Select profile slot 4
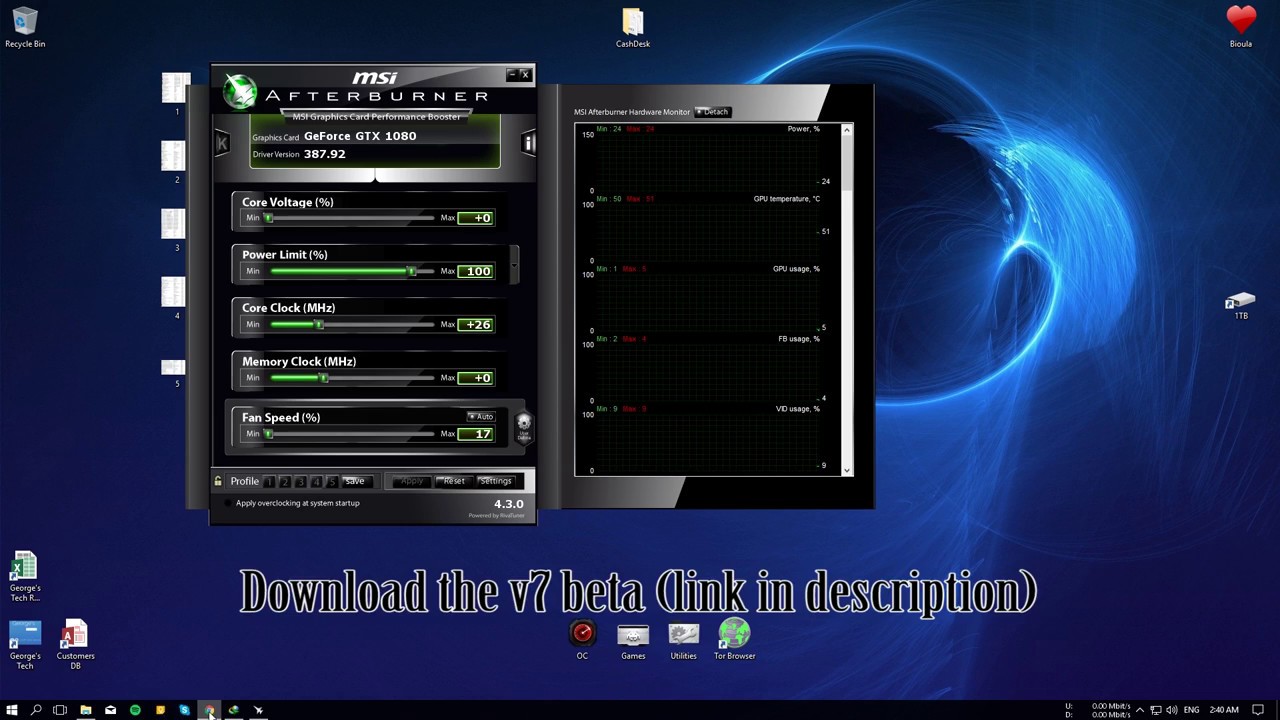This screenshot has width=1280, height=720. click(316, 481)
